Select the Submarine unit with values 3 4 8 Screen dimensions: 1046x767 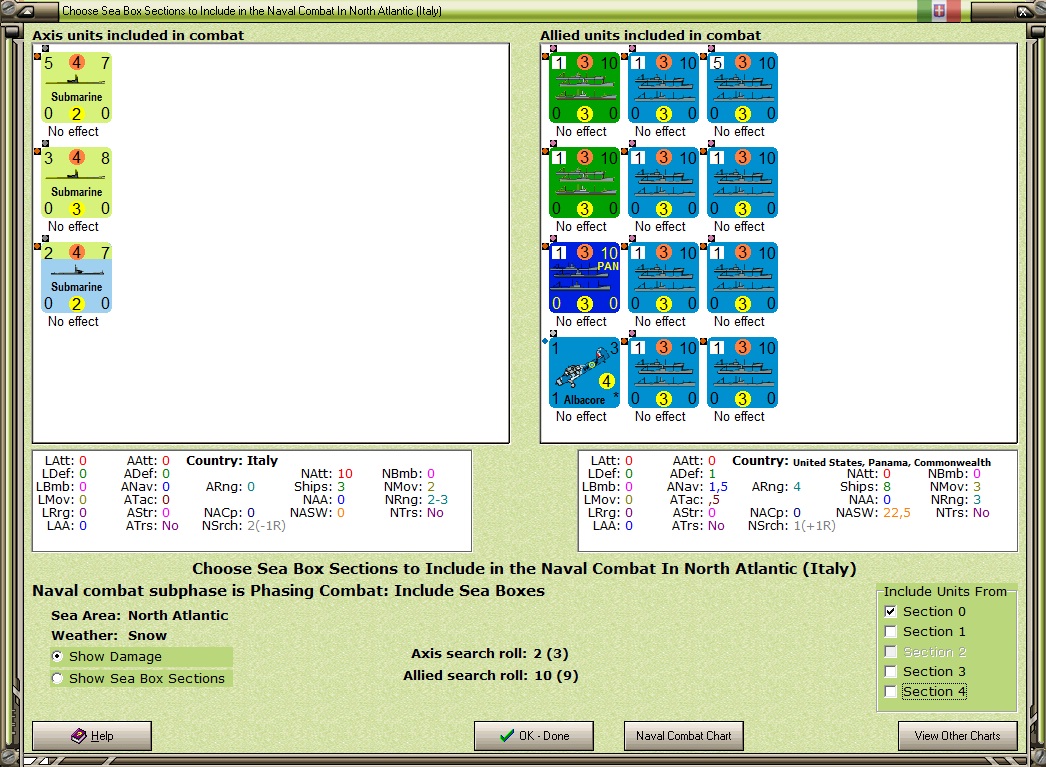click(76, 182)
